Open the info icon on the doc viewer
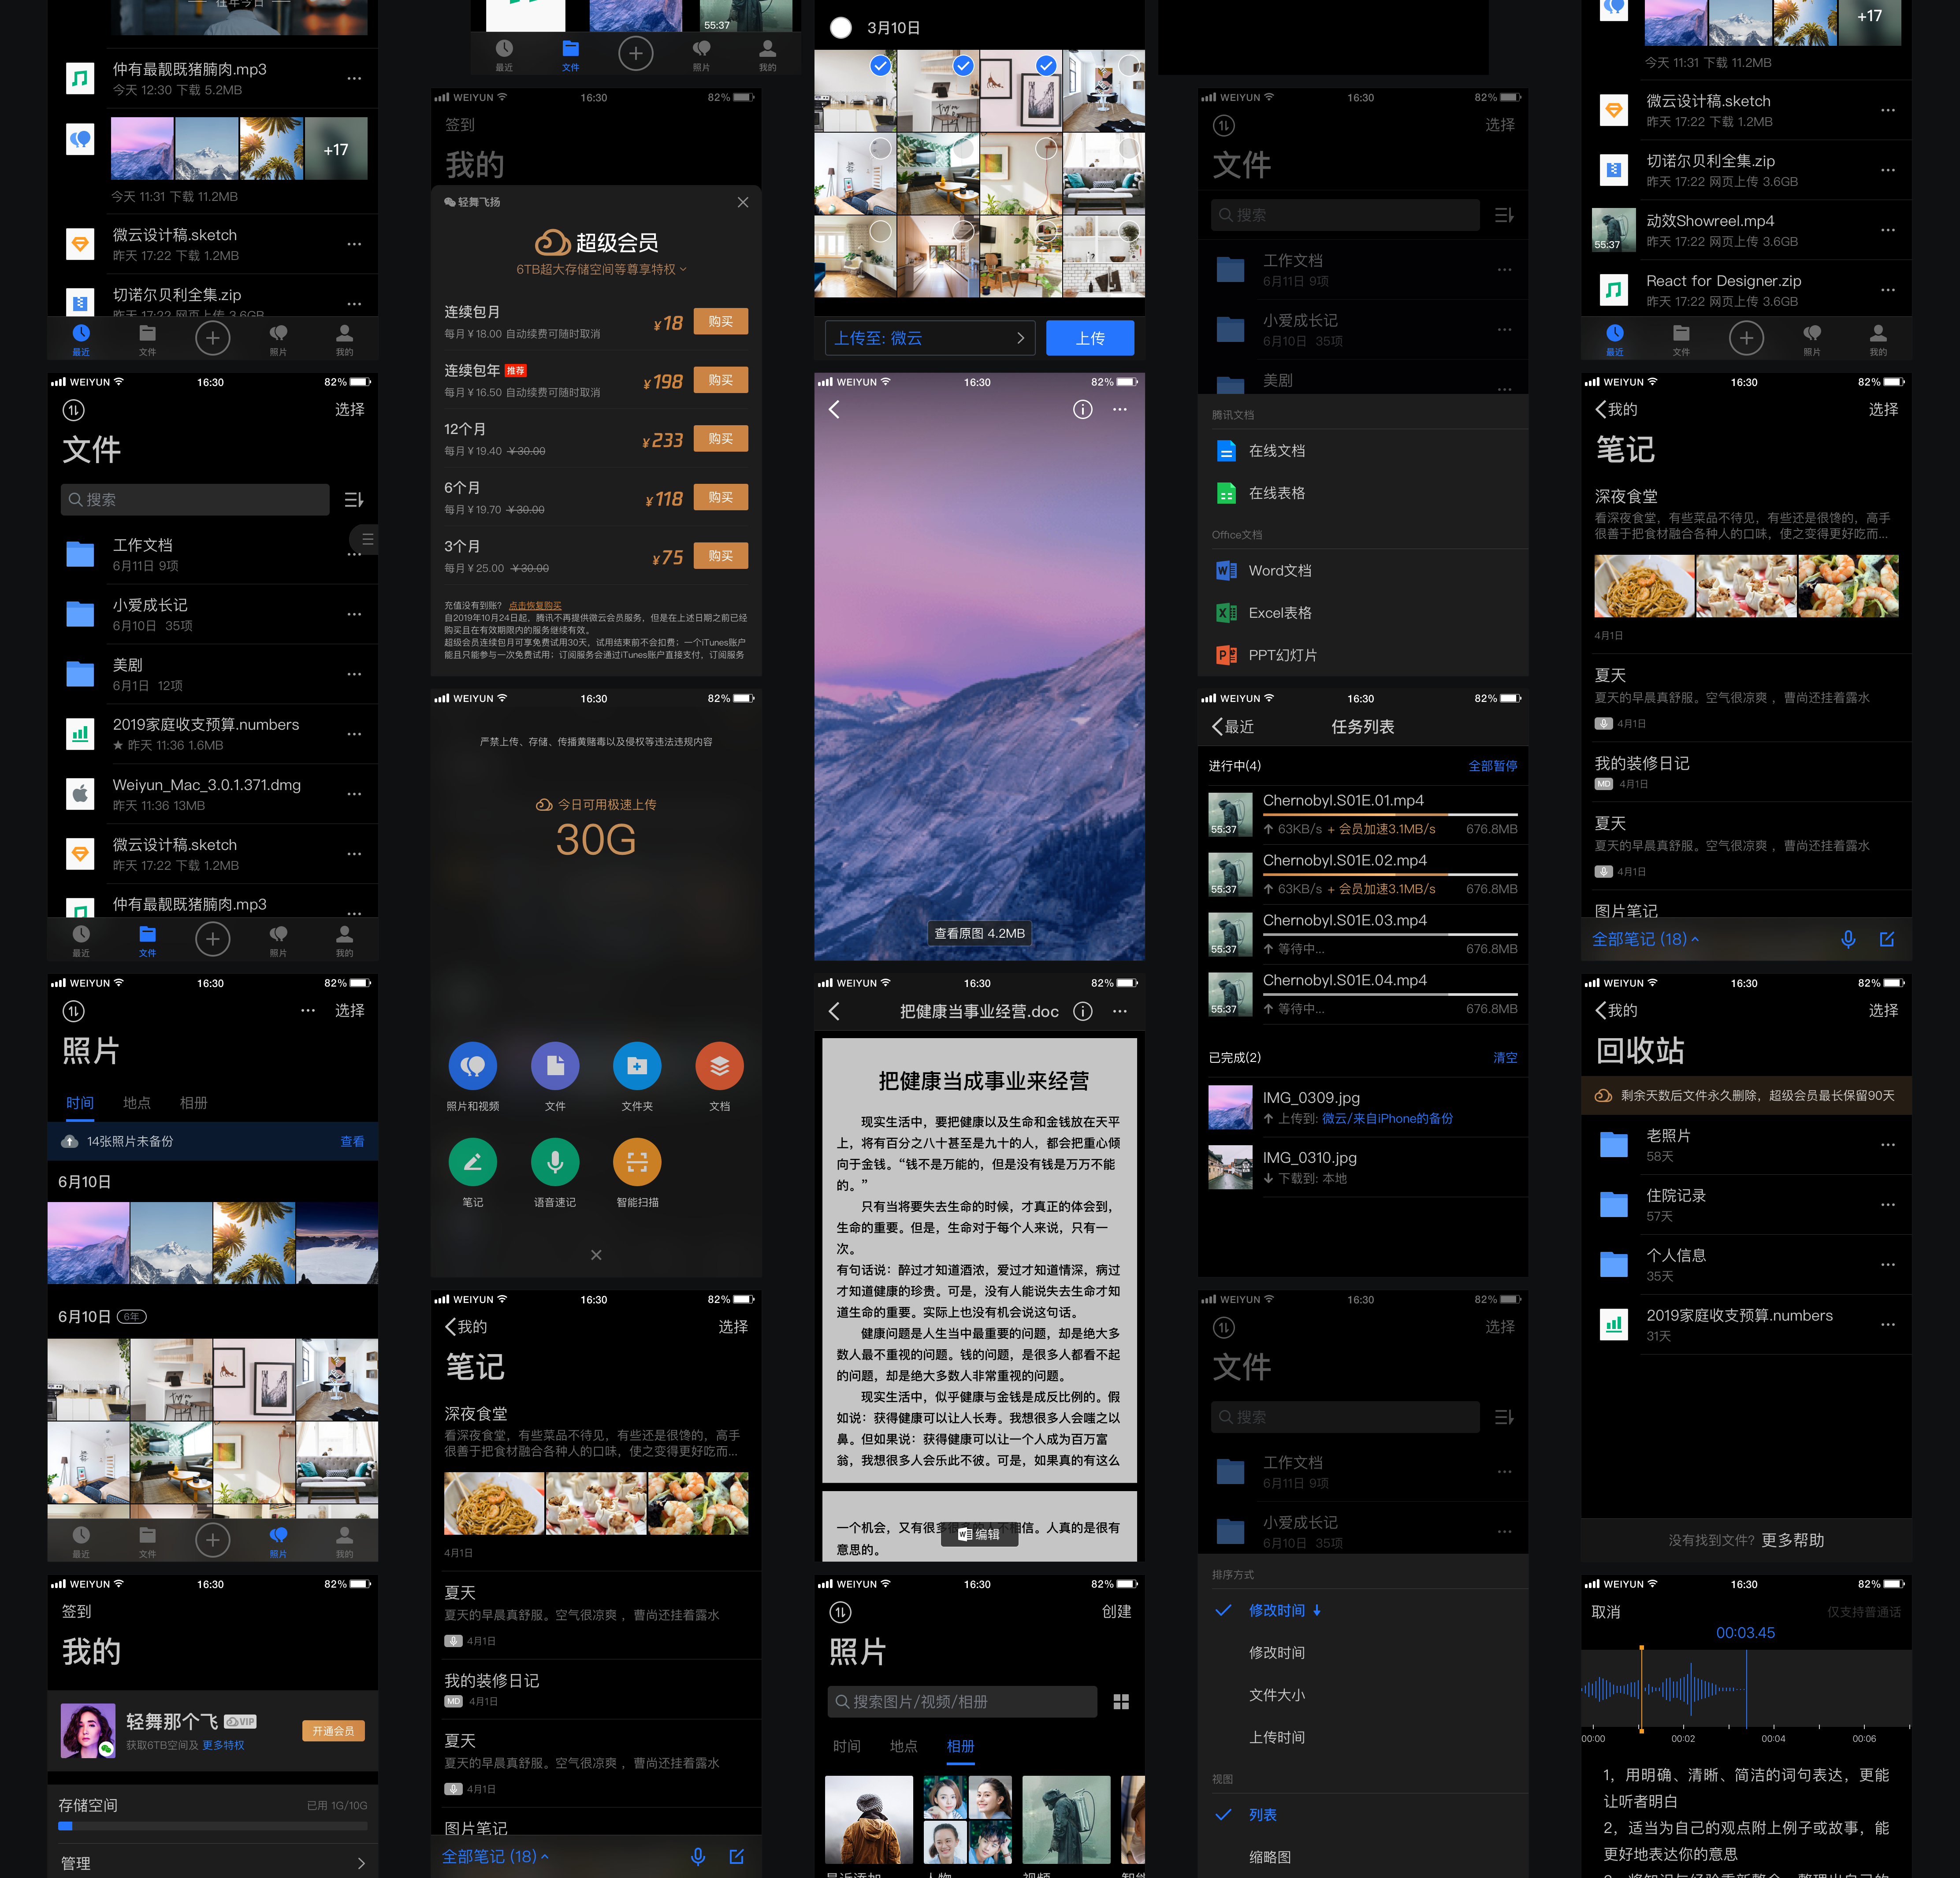The image size is (1960, 1878). tap(1082, 1011)
